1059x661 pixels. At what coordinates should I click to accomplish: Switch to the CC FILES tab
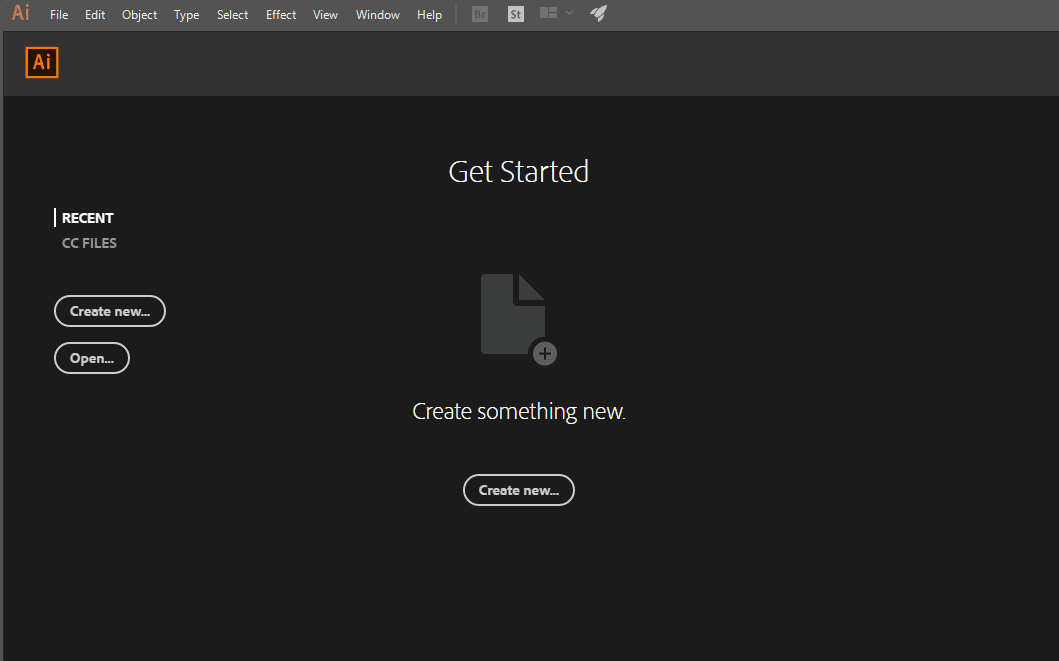(89, 243)
